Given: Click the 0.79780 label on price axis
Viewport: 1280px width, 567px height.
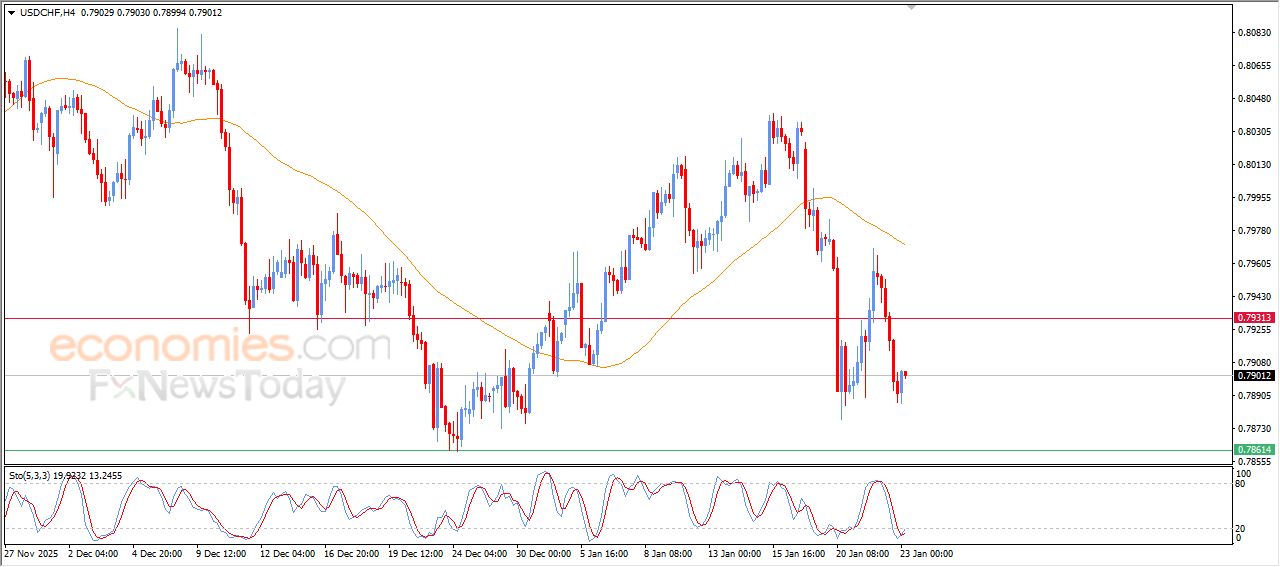Looking at the screenshot, I should click(x=1254, y=231).
